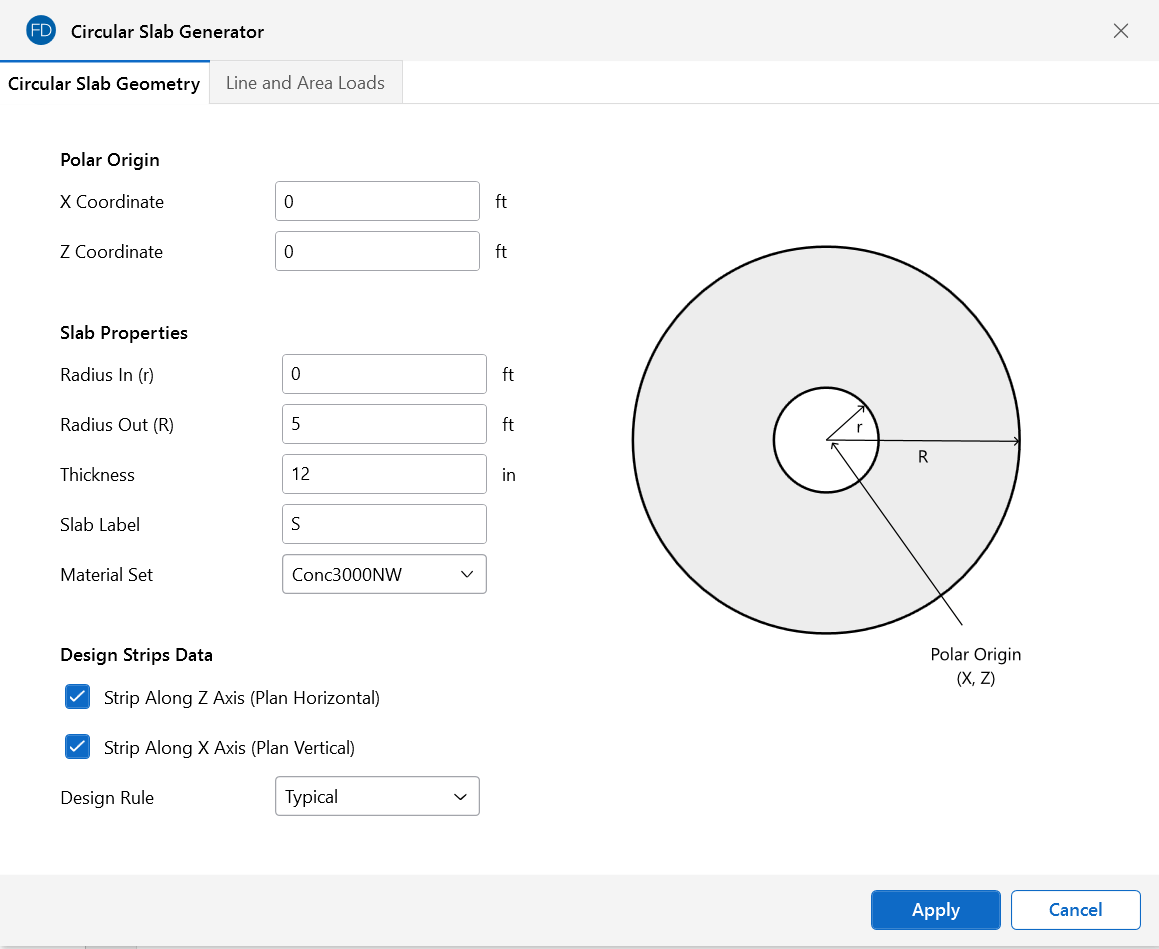Open the Material Set dropdown

click(x=384, y=574)
